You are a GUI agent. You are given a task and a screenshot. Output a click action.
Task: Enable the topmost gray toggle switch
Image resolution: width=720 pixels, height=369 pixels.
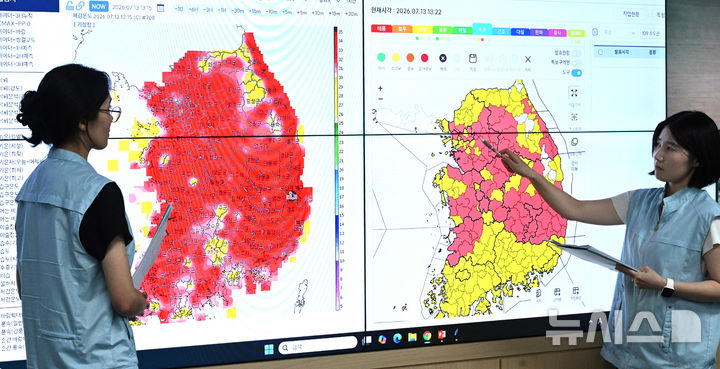pos(576,53)
